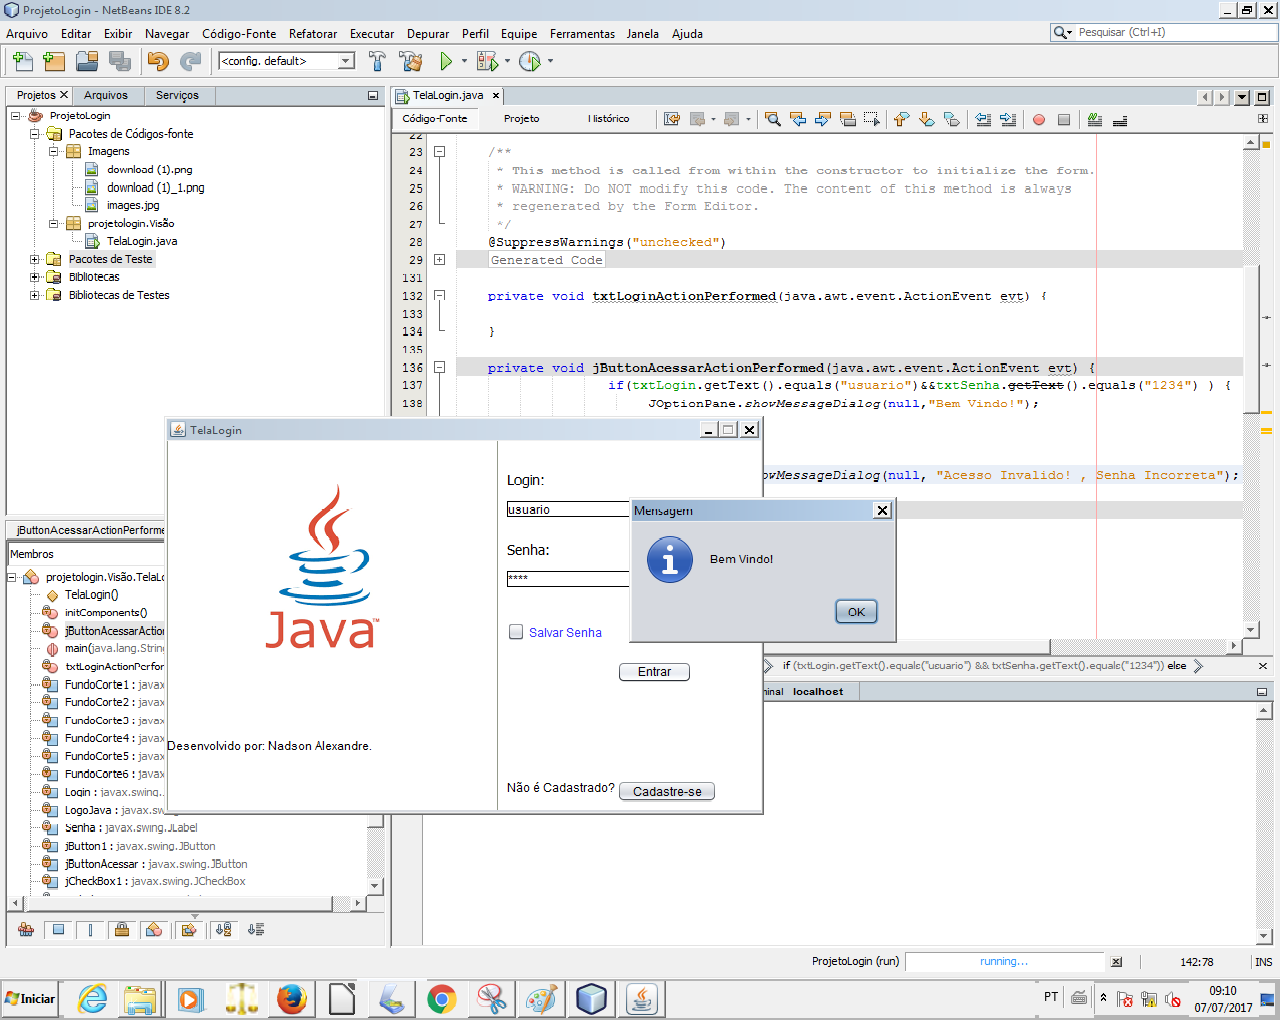The width and height of the screenshot is (1280, 1024).
Task: Stop macro recording with the gray square icon
Action: 1064,120
